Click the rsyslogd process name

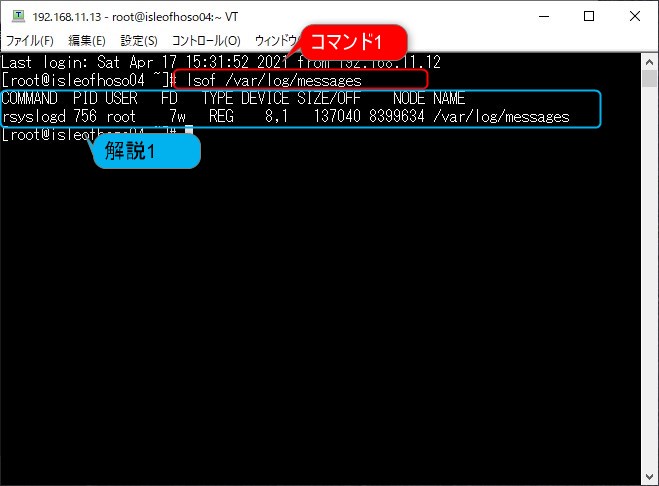pos(34,116)
